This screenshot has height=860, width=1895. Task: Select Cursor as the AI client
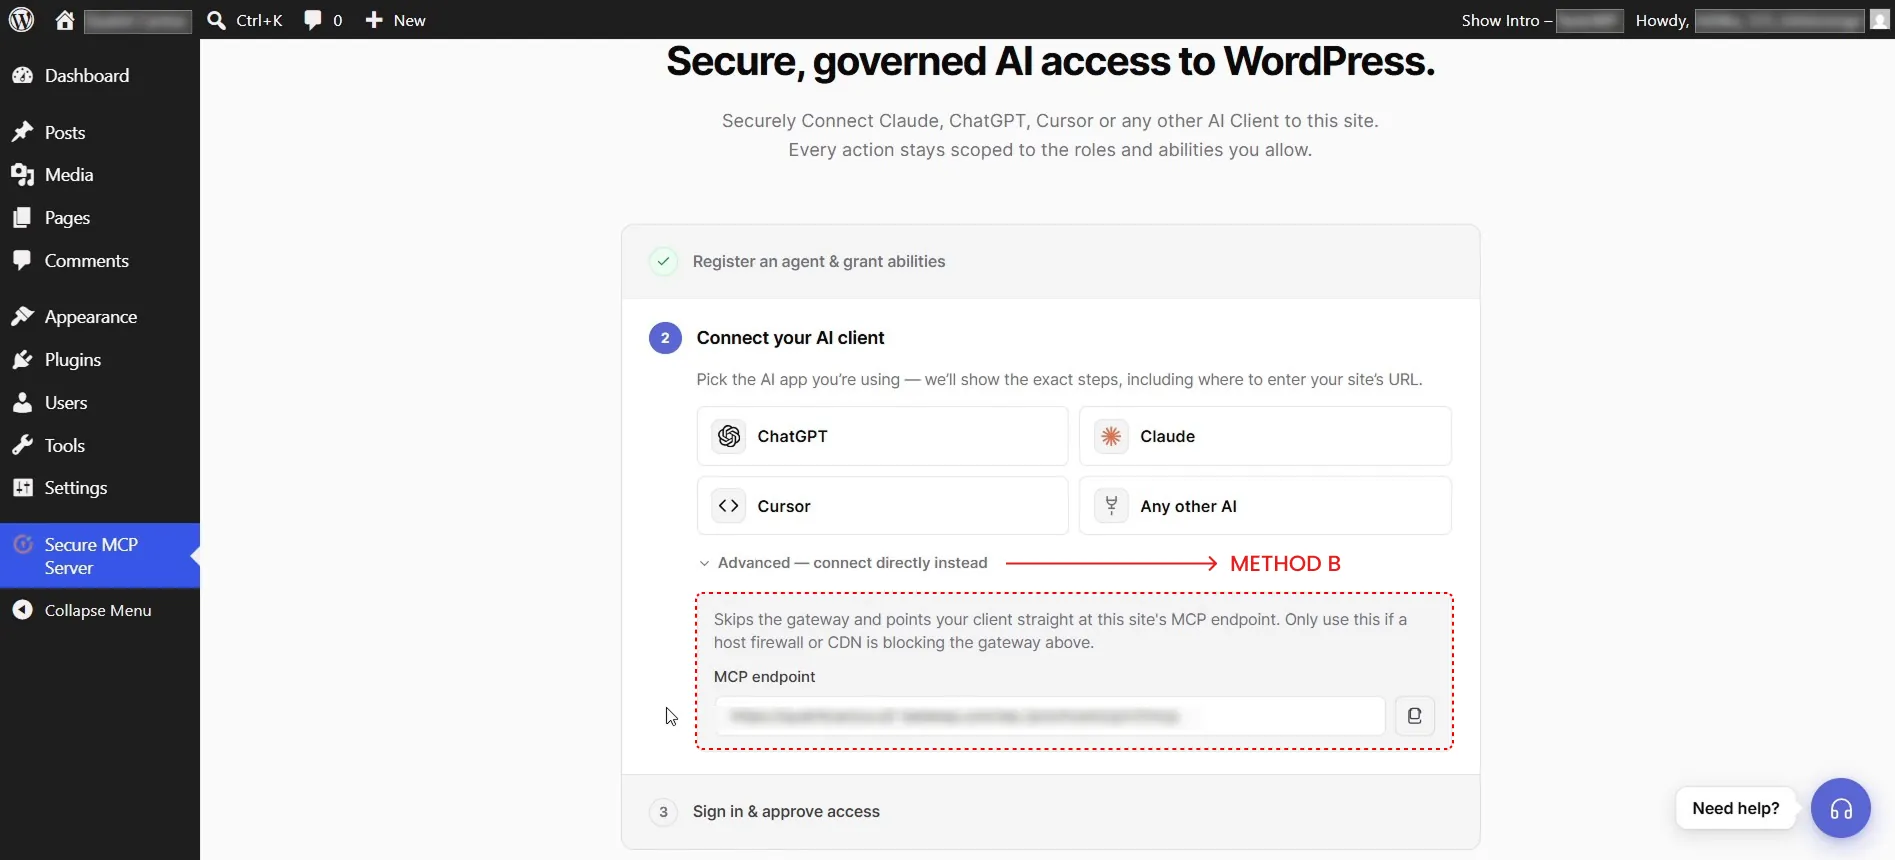(882, 506)
